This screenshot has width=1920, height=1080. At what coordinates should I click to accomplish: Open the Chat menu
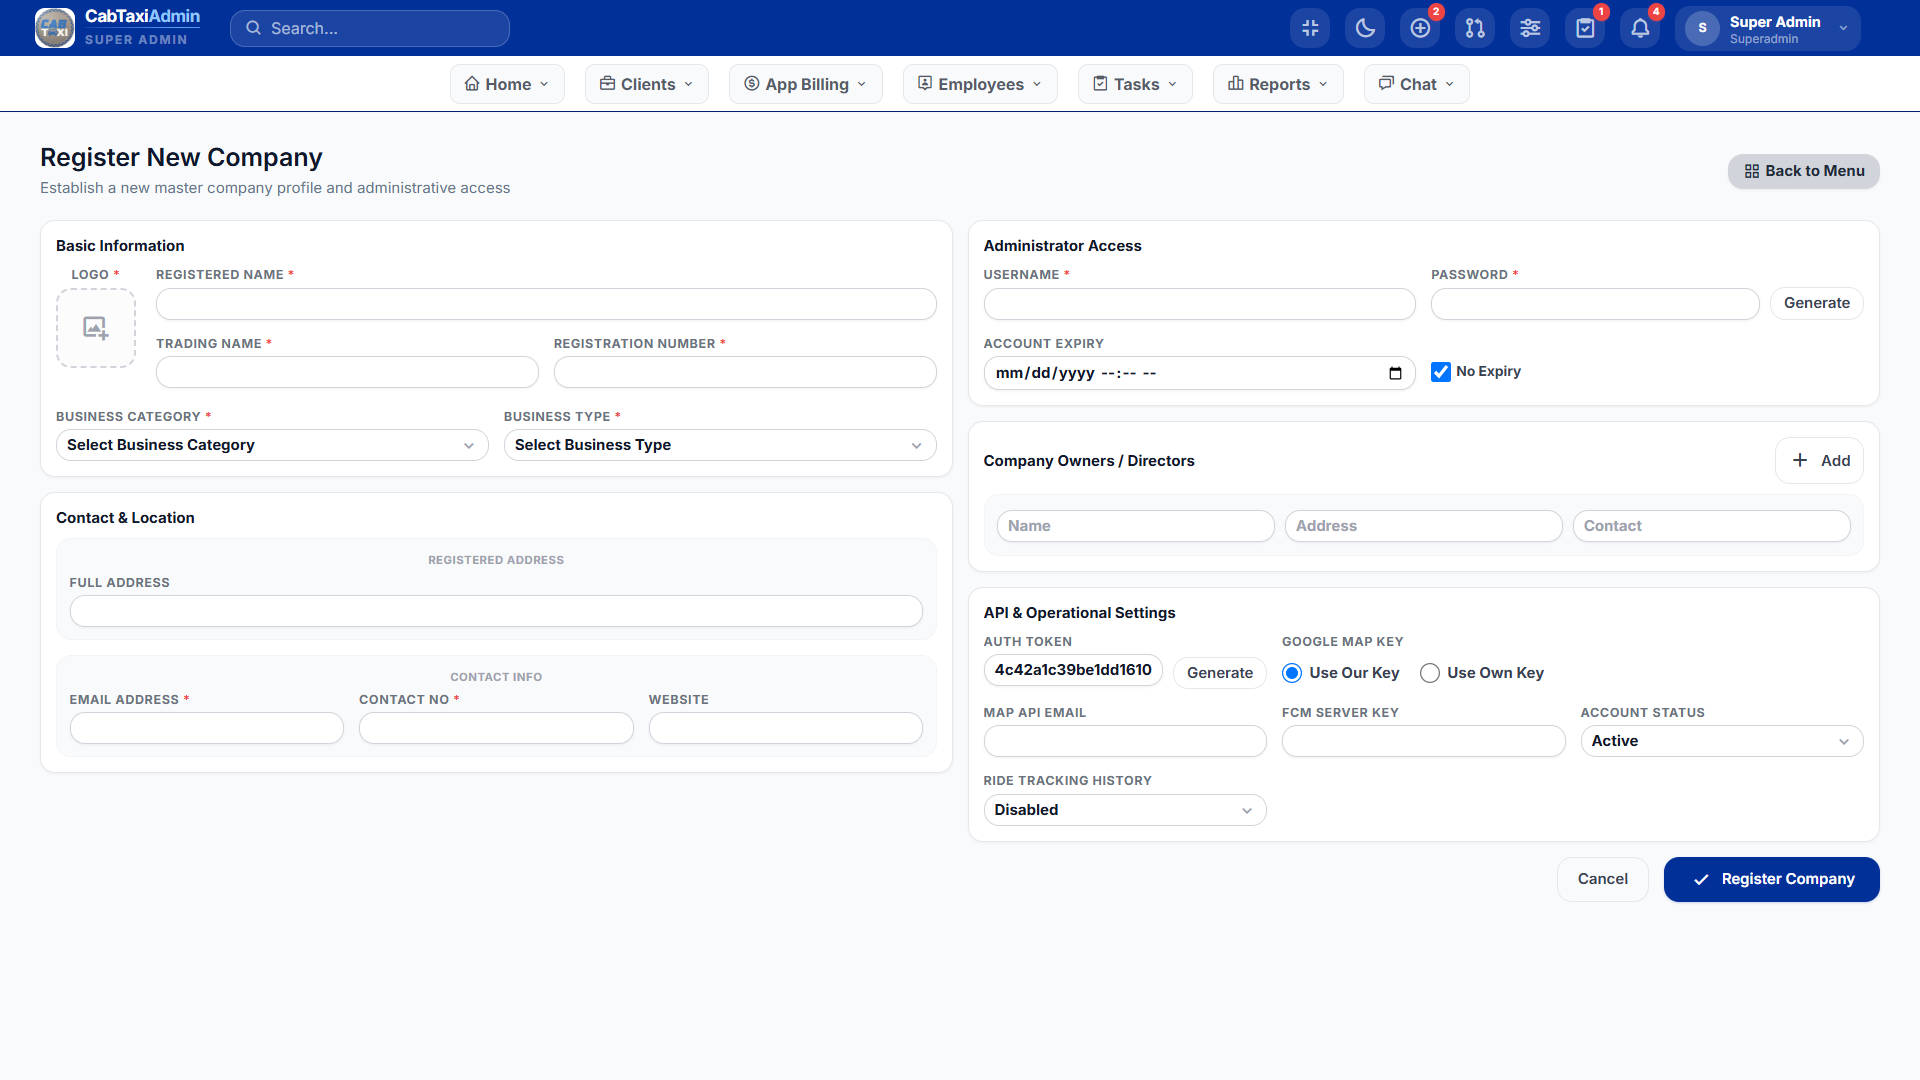[x=1417, y=84]
